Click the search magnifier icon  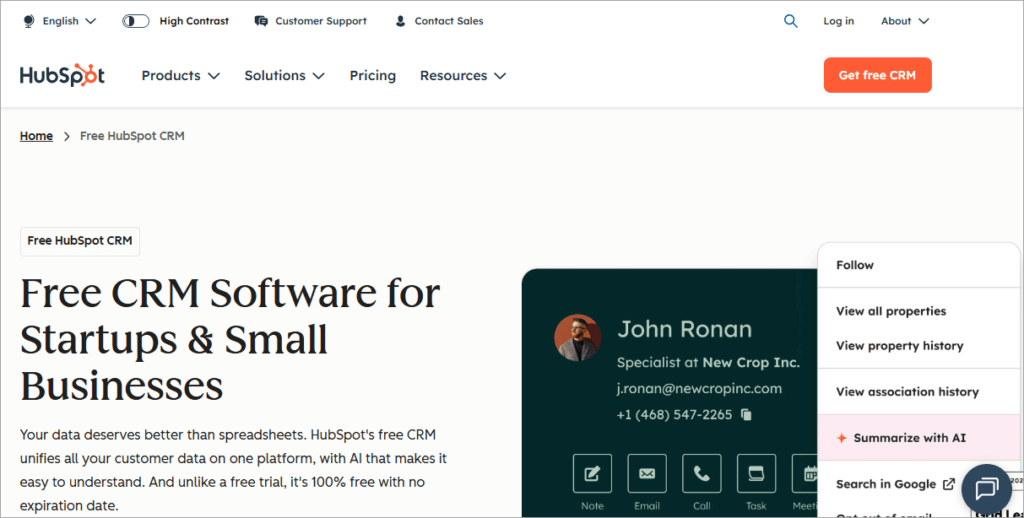pos(790,21)
